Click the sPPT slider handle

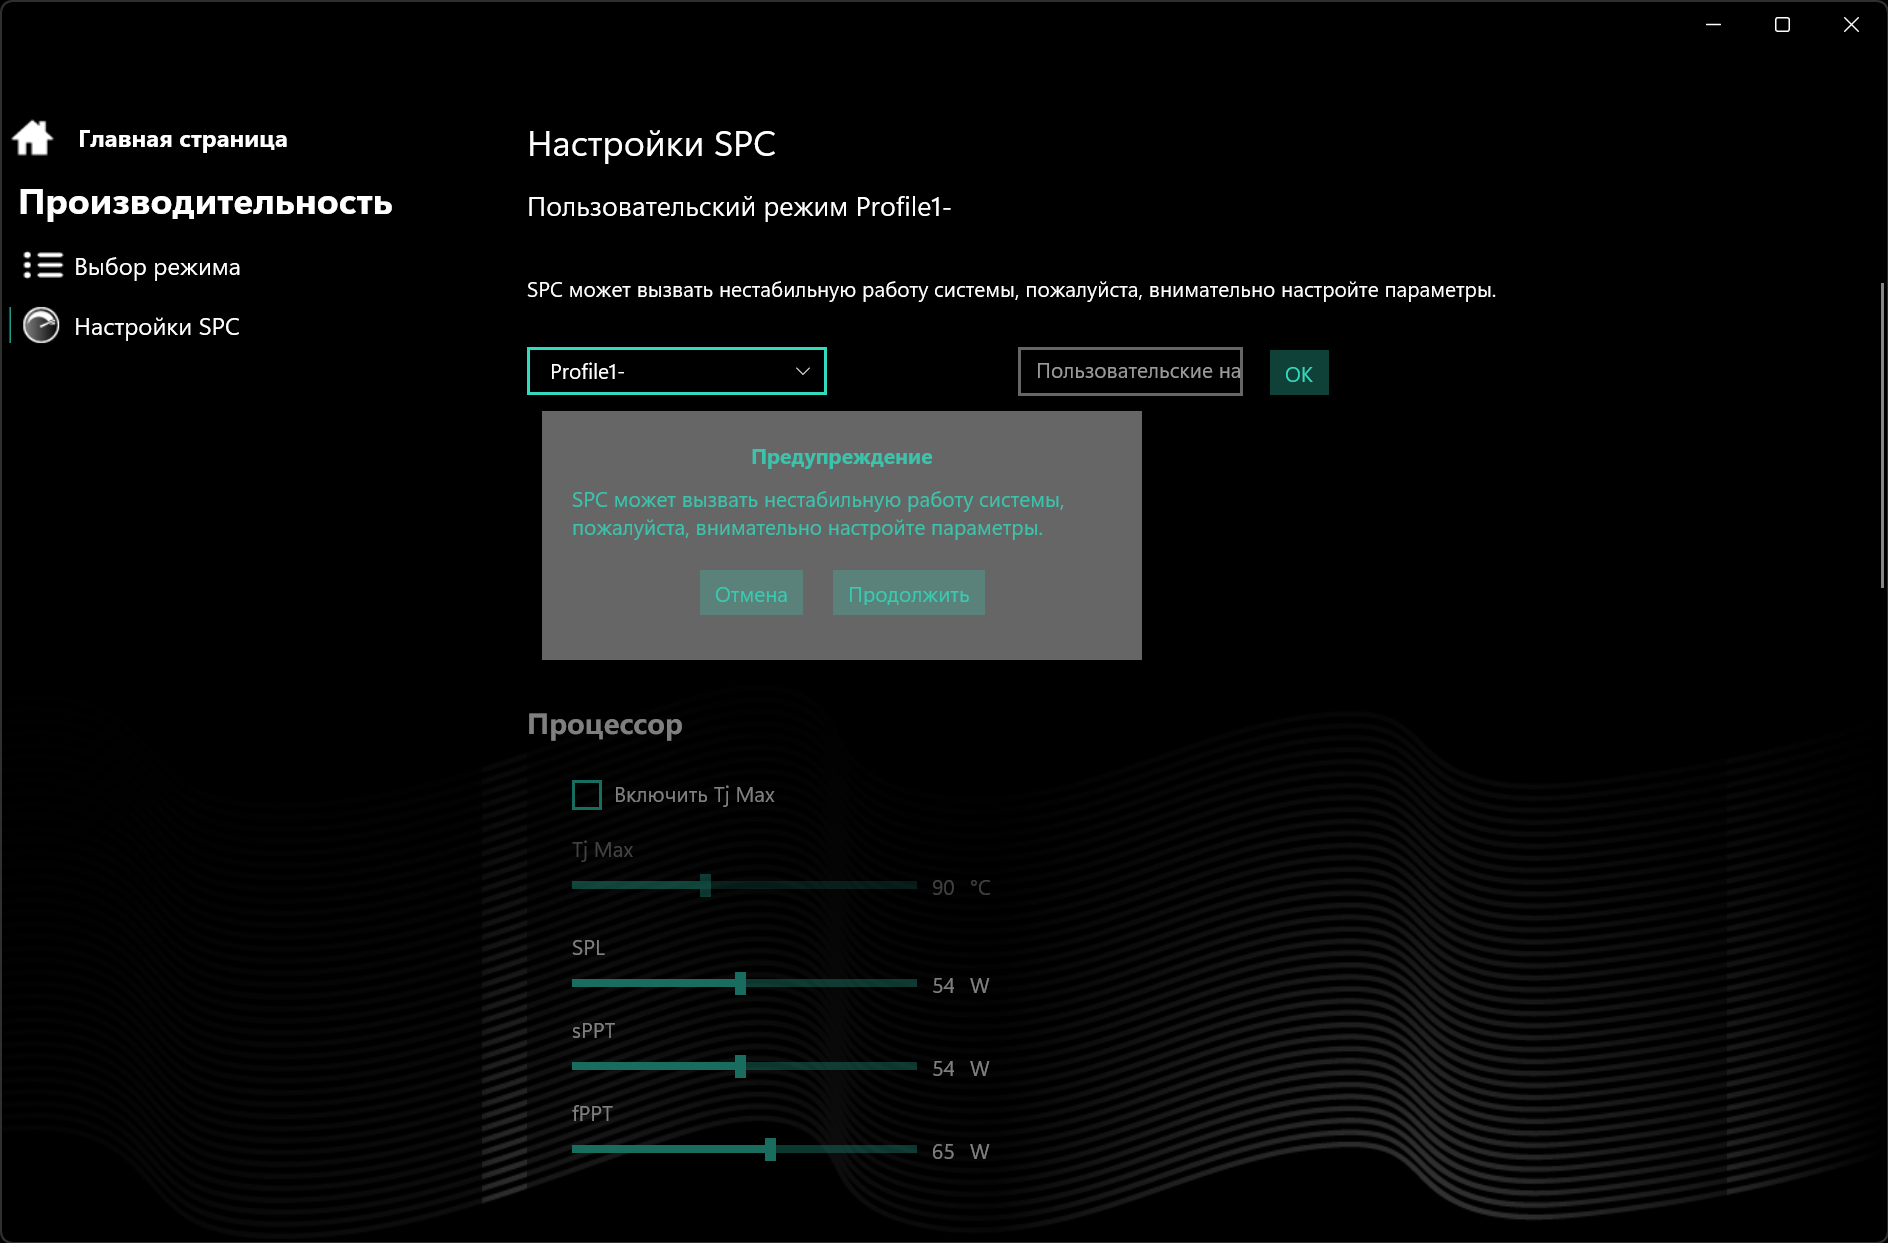pos(740,1066)
